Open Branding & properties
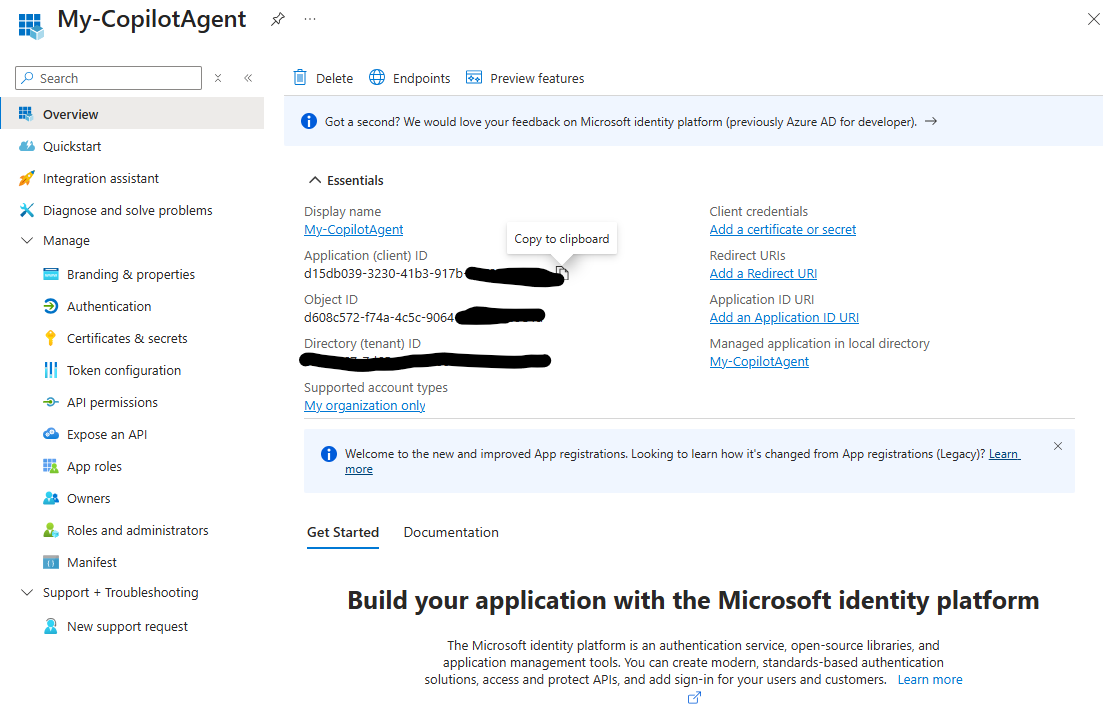This screenshot has width=1103, height=711. click(131, 274)
